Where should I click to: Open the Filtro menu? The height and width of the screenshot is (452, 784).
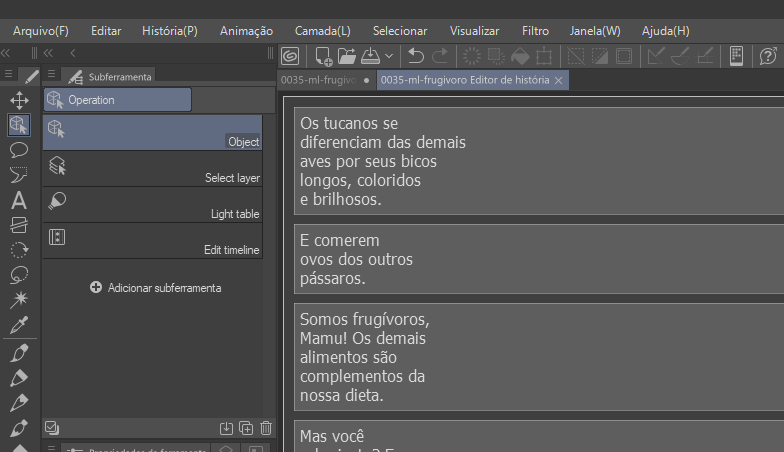[535, 31]
